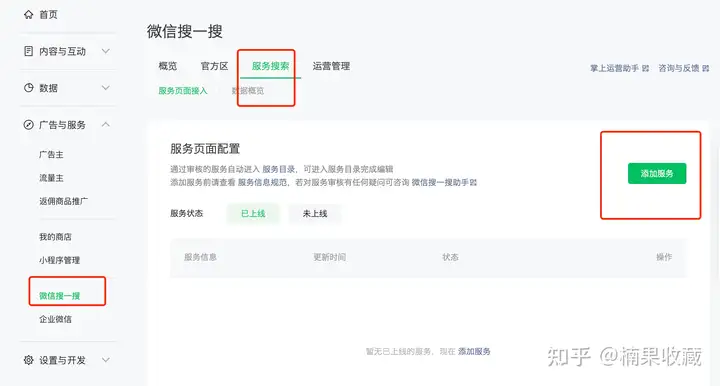Click 添加服务 link in empty state message
This screenshot has width=720, height=386.
click(x=474, y=352)
